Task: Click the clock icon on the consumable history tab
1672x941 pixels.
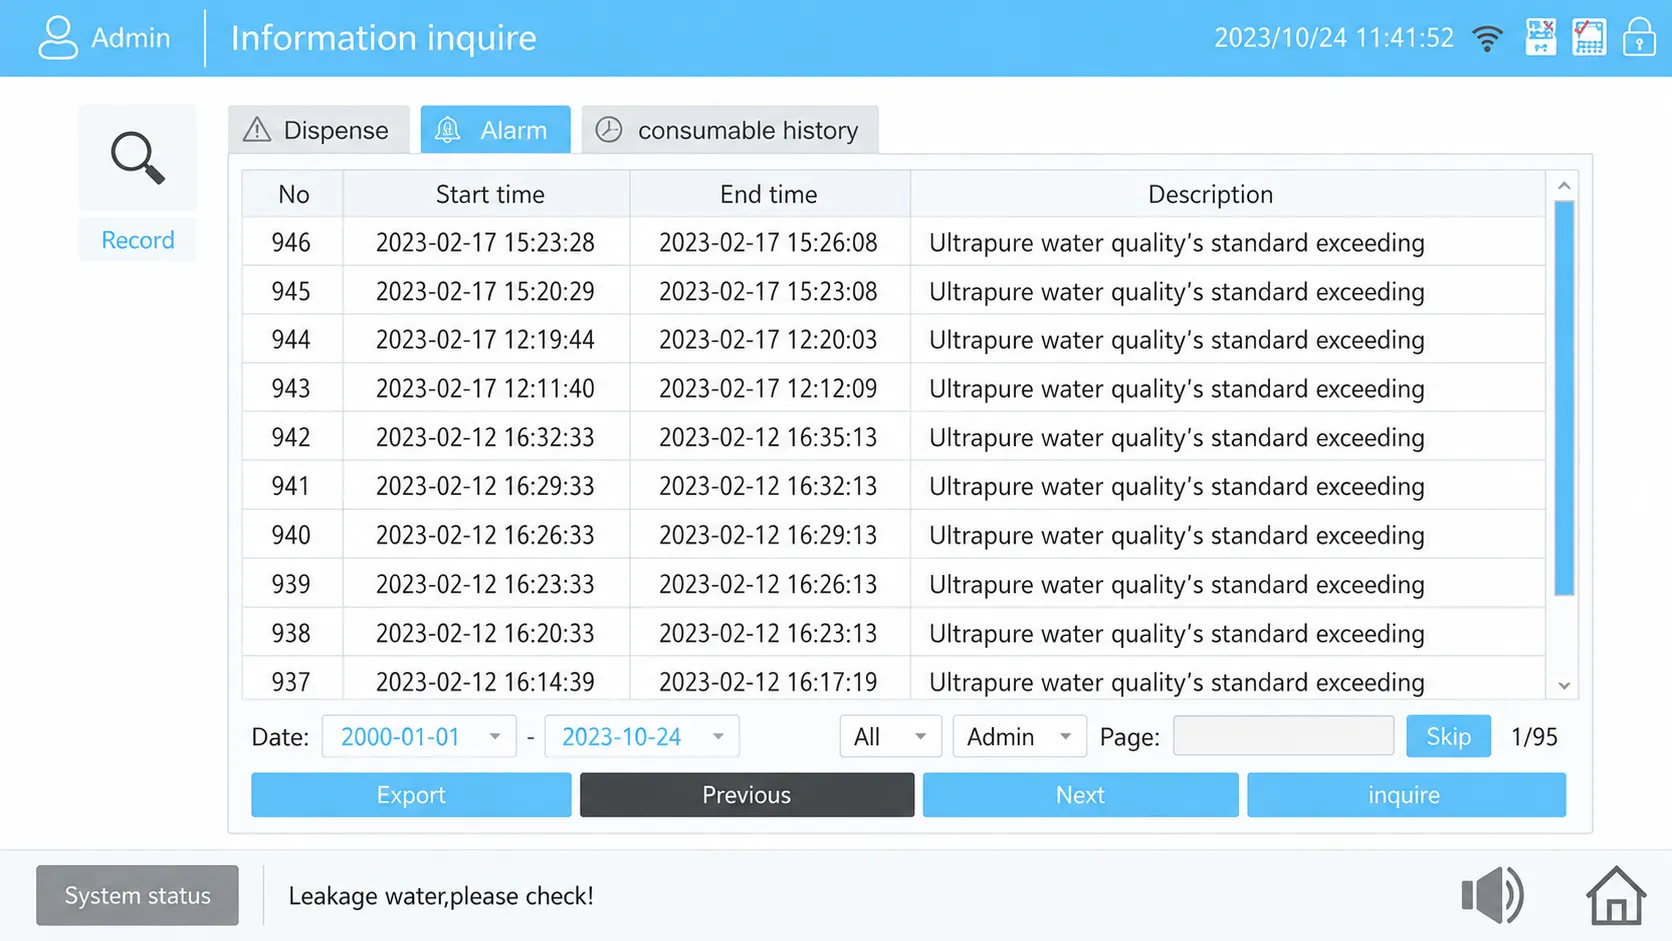Action: [609, 130]
